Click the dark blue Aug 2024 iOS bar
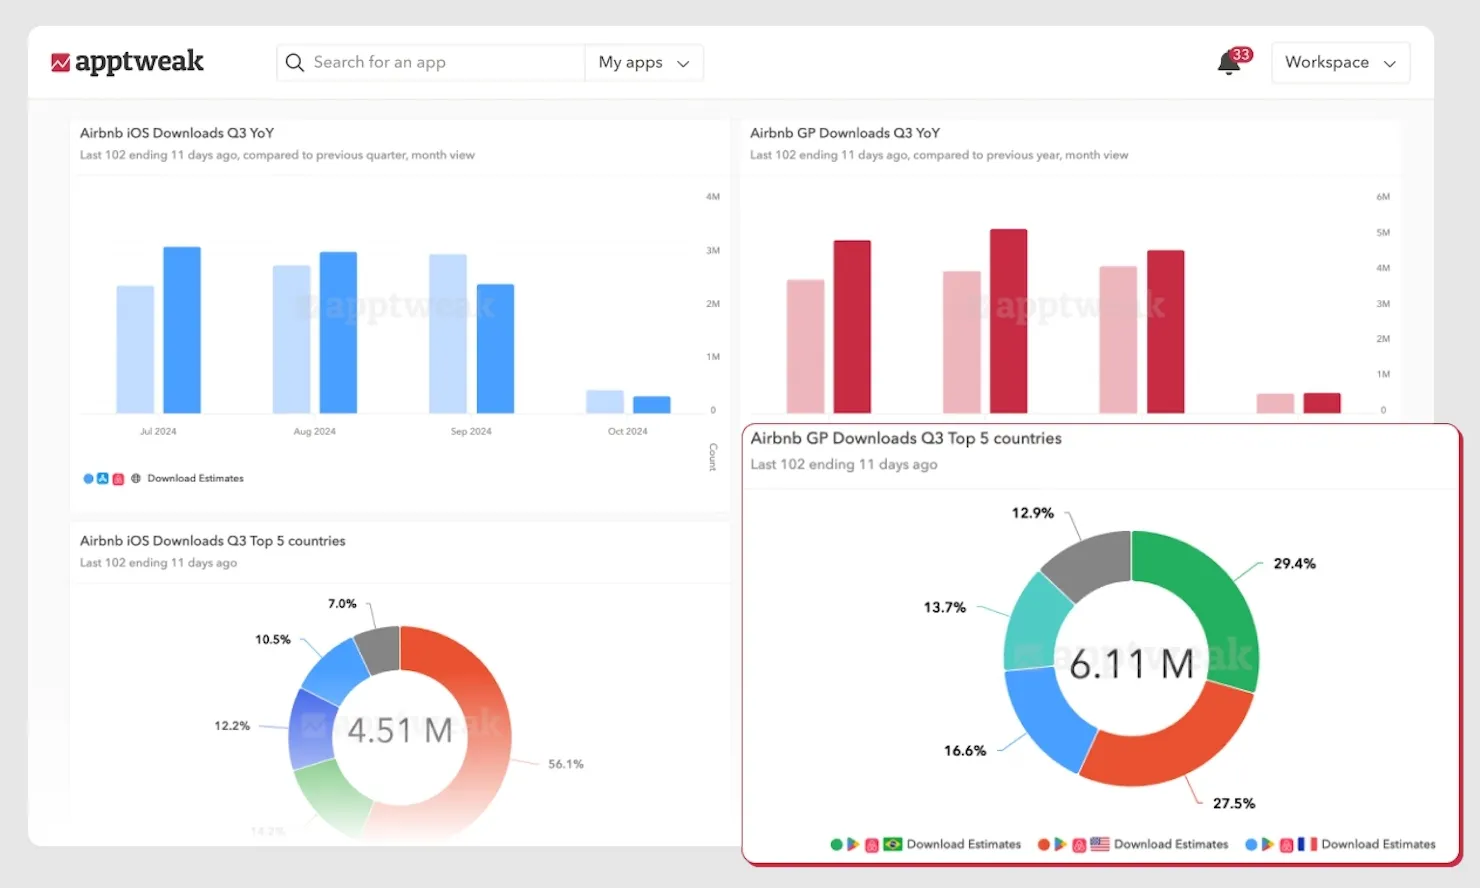The width and height of the screenshot is (1480, 888). [338, 332]
